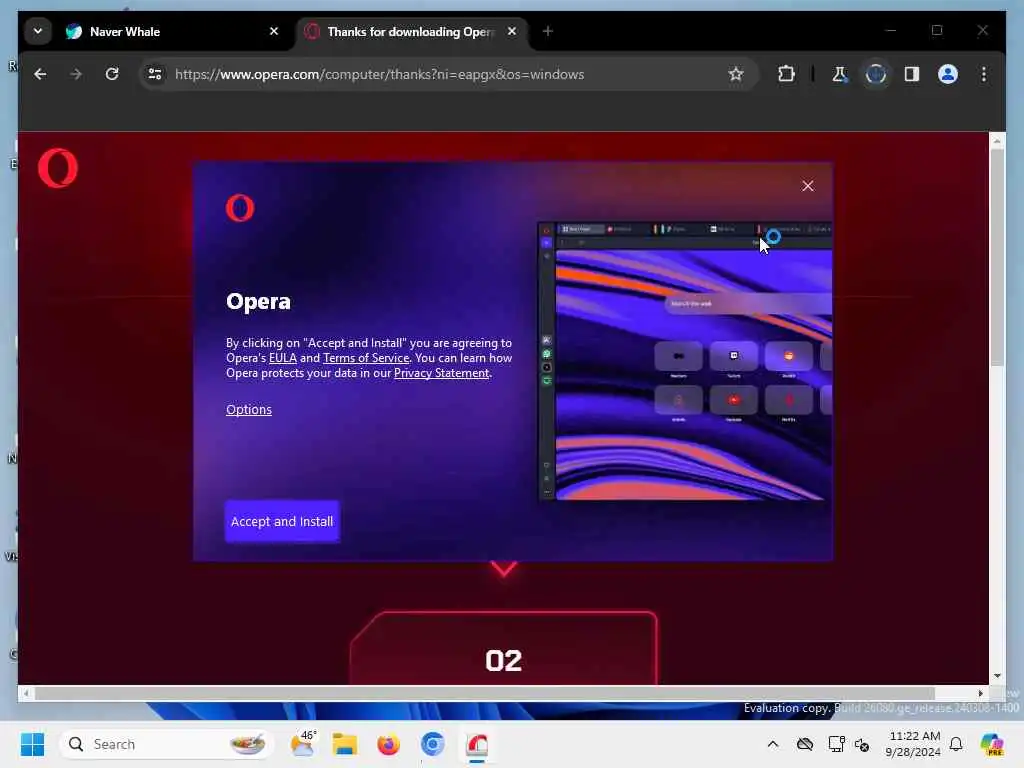
Task: Click the cloud sync tray icon
Action: (805, 744)
